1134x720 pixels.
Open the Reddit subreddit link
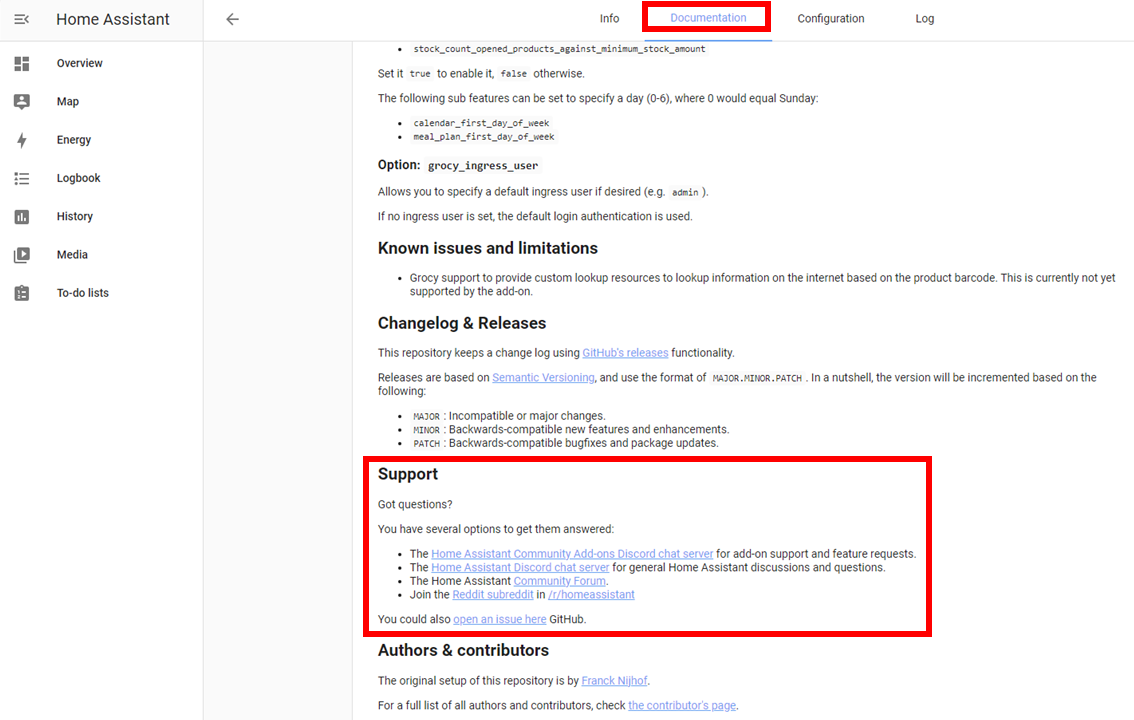tap(493, 595)
